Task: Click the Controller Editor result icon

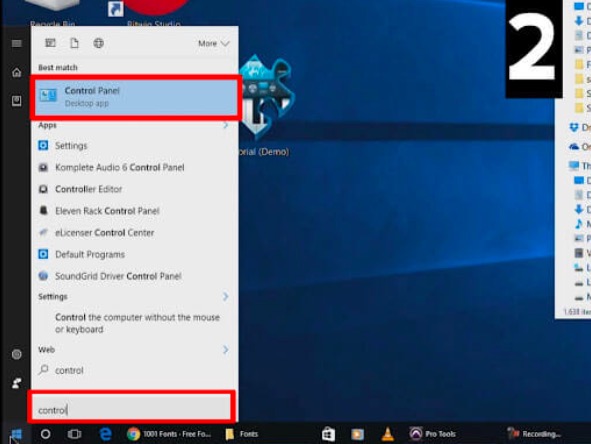Action: click(x=43, y=188)
